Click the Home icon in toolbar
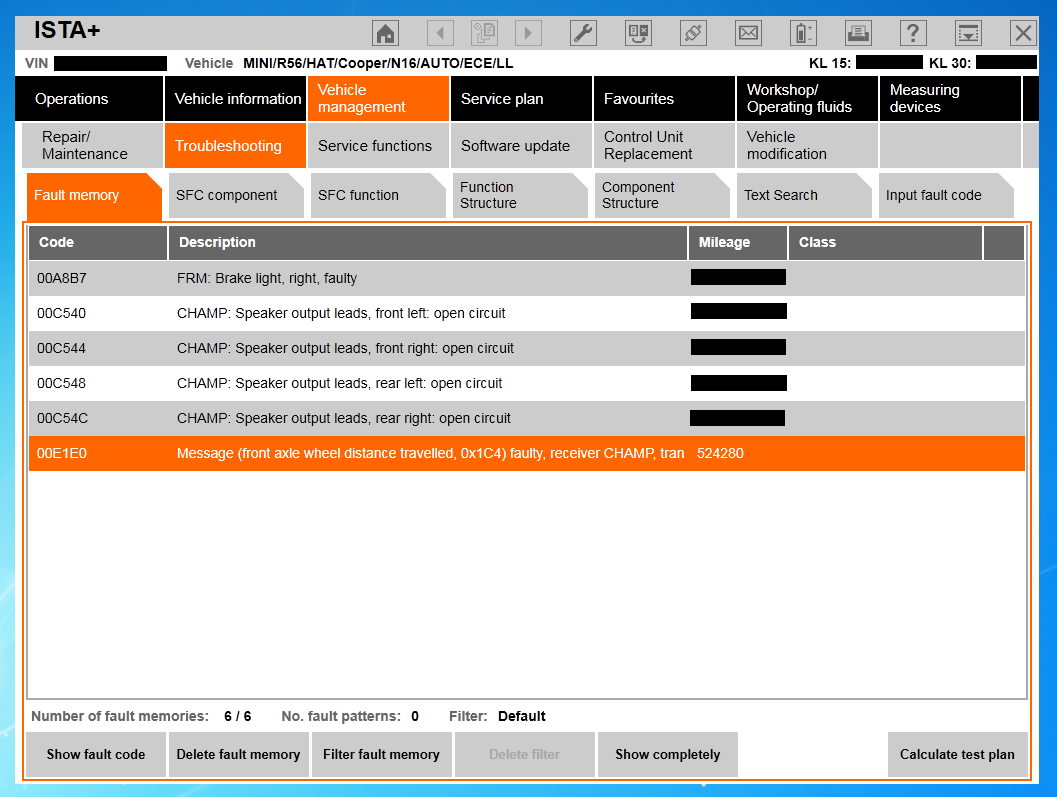Image resolution: width=1057 pixels, height=797 pixels. pos(386,33)
